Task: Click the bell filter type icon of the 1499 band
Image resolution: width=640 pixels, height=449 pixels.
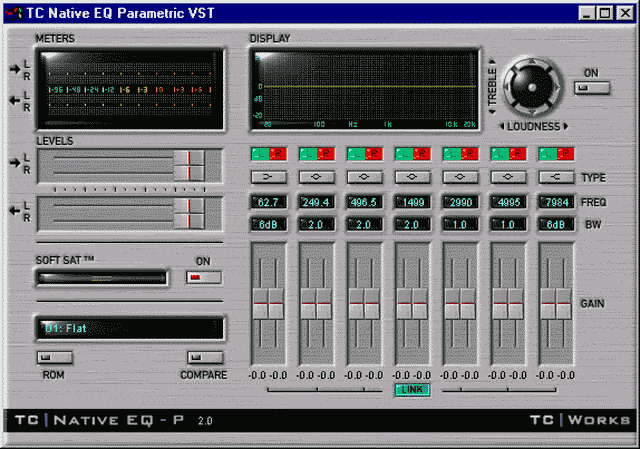Action: pos(412,177)
